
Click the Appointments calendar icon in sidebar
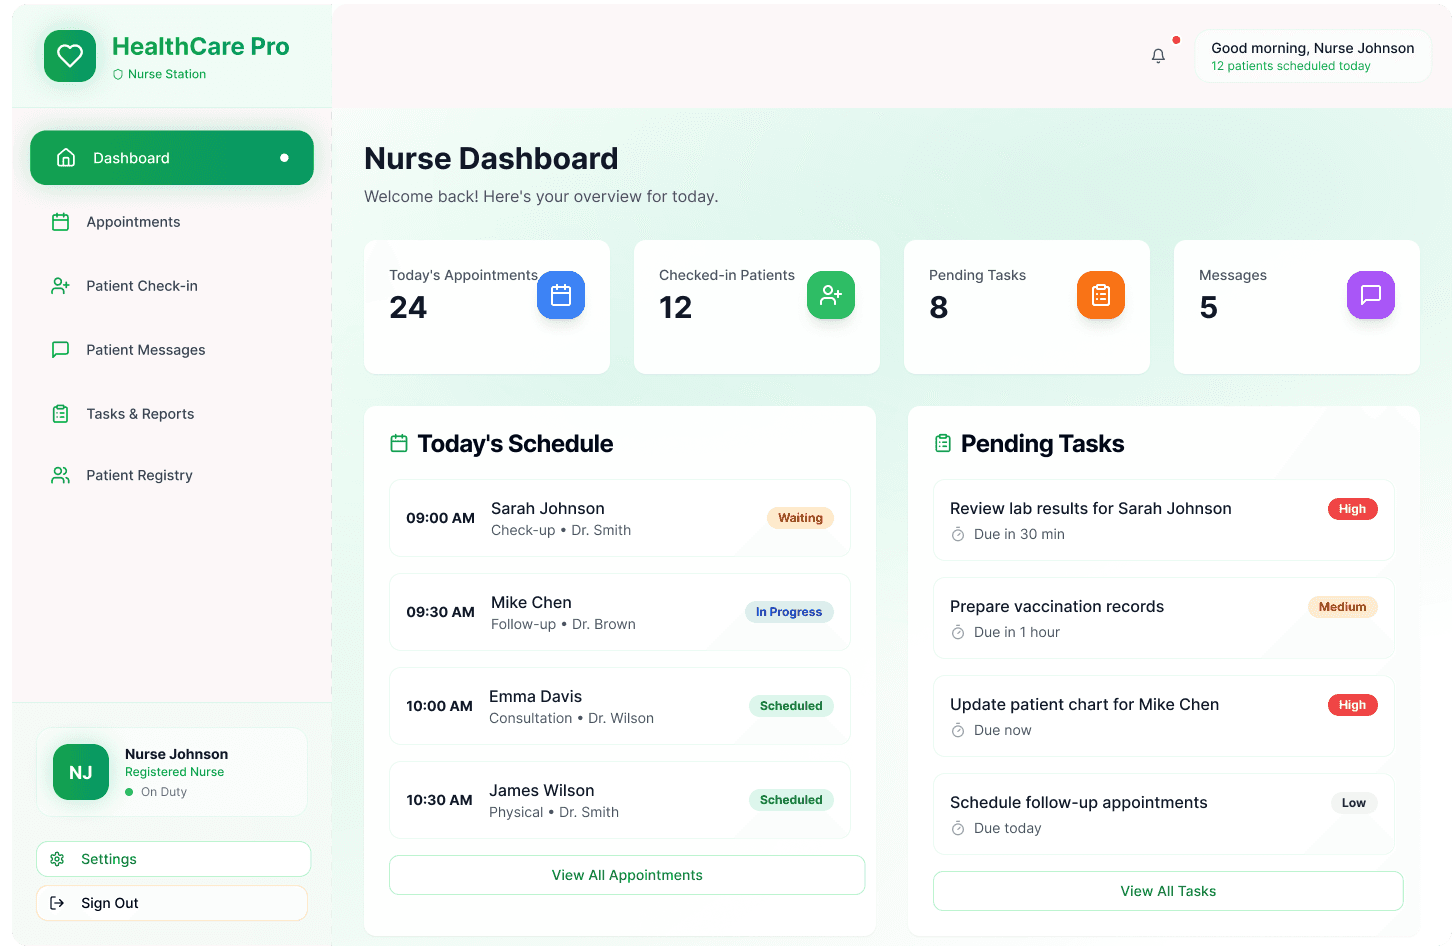60,222
